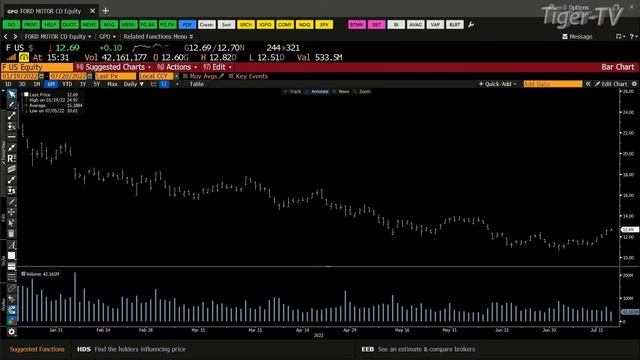Select the pointer cursor tool in chart toolbar

click(x=11, y=94)
